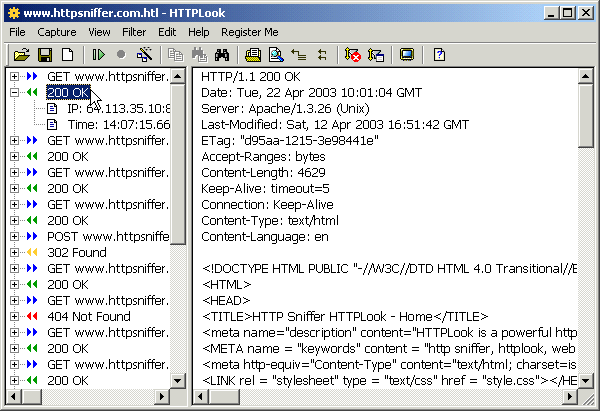The image size is (600, 411).
Task: Open help via the question mark icon
Action: click(x=439, y=55)
